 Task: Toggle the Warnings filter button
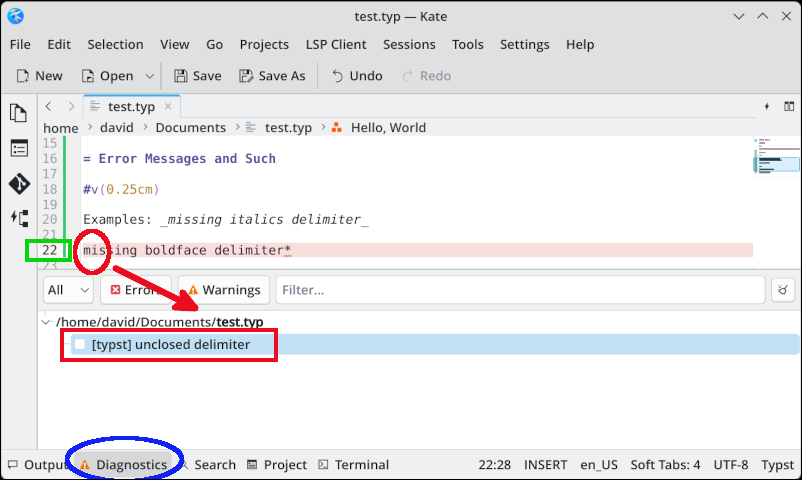224,290
